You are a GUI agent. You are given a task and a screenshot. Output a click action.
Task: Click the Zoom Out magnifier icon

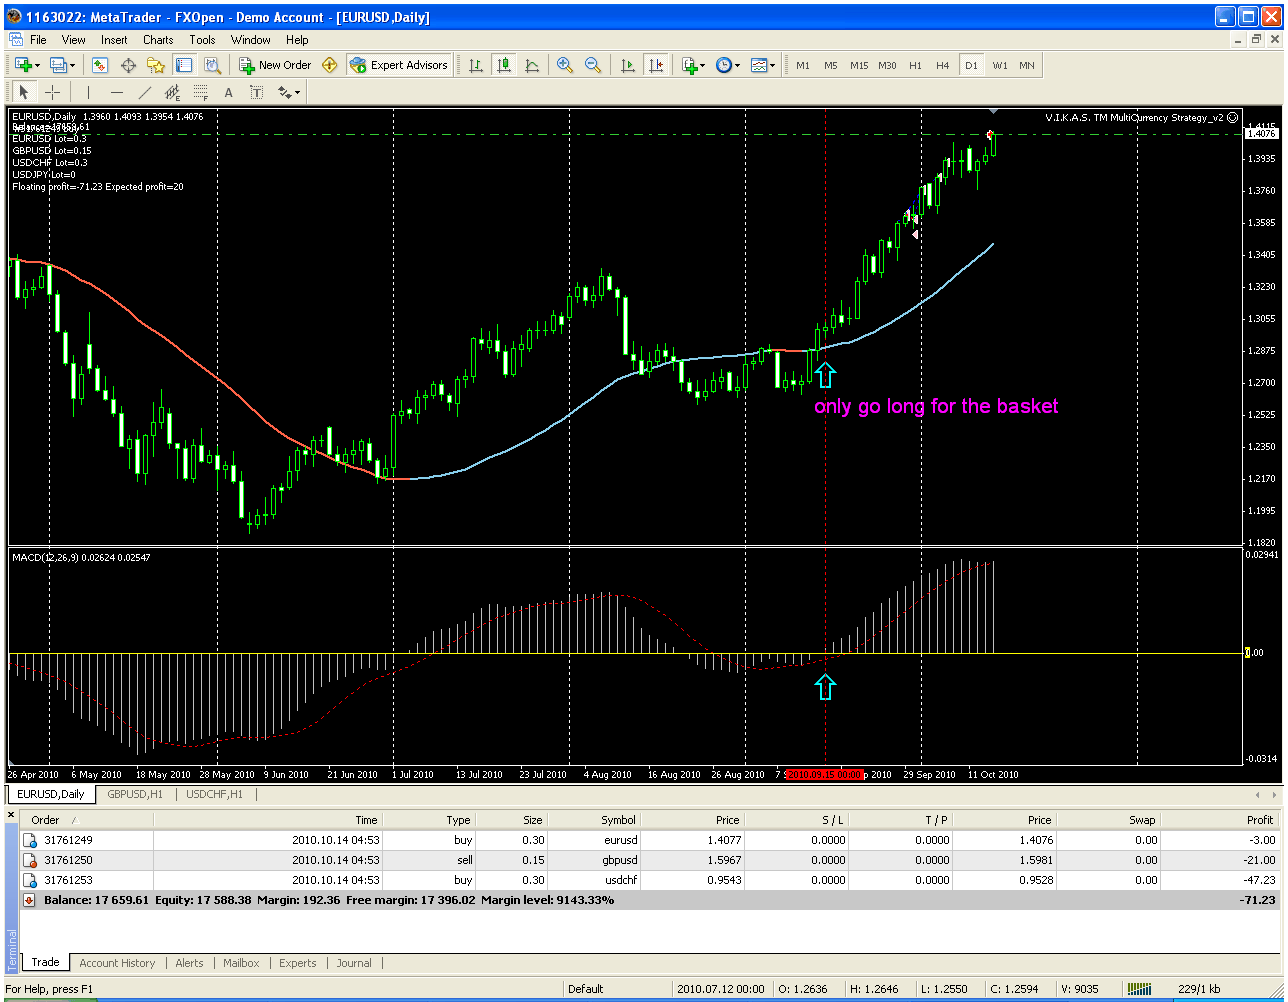point(593,65)
